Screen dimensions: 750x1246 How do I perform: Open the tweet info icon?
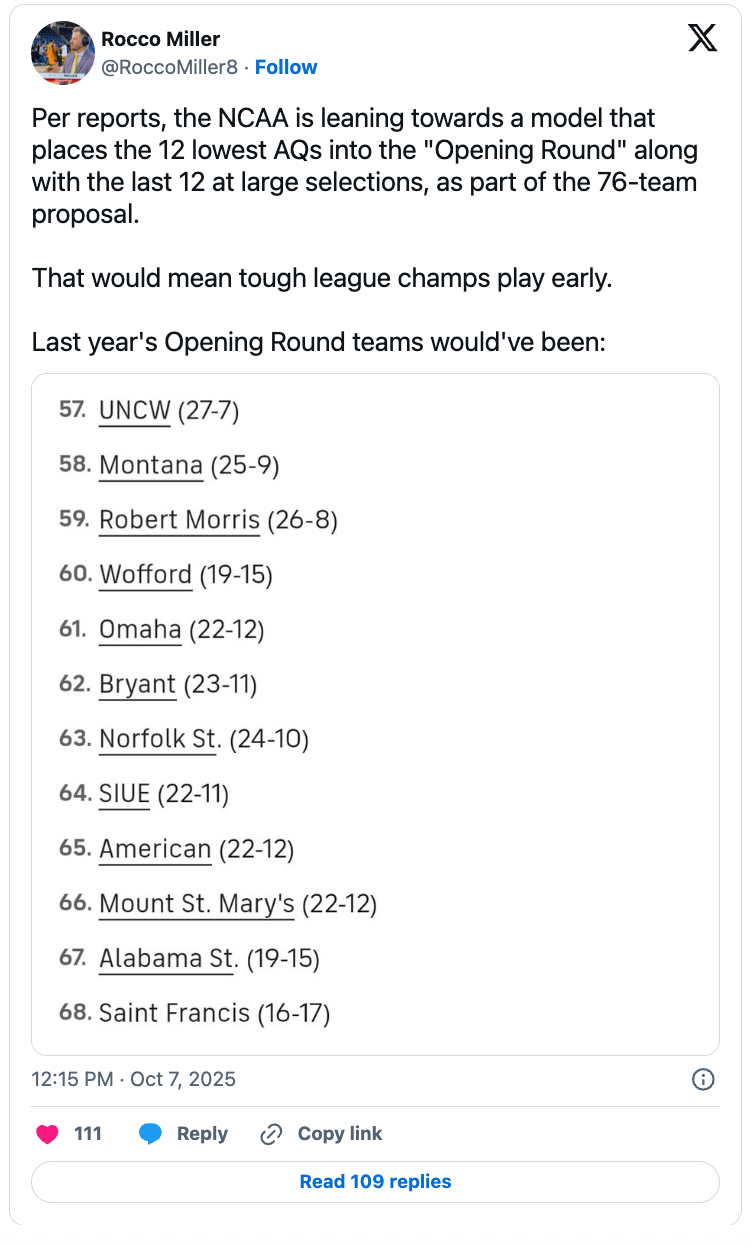click(x=703, y=1079)
